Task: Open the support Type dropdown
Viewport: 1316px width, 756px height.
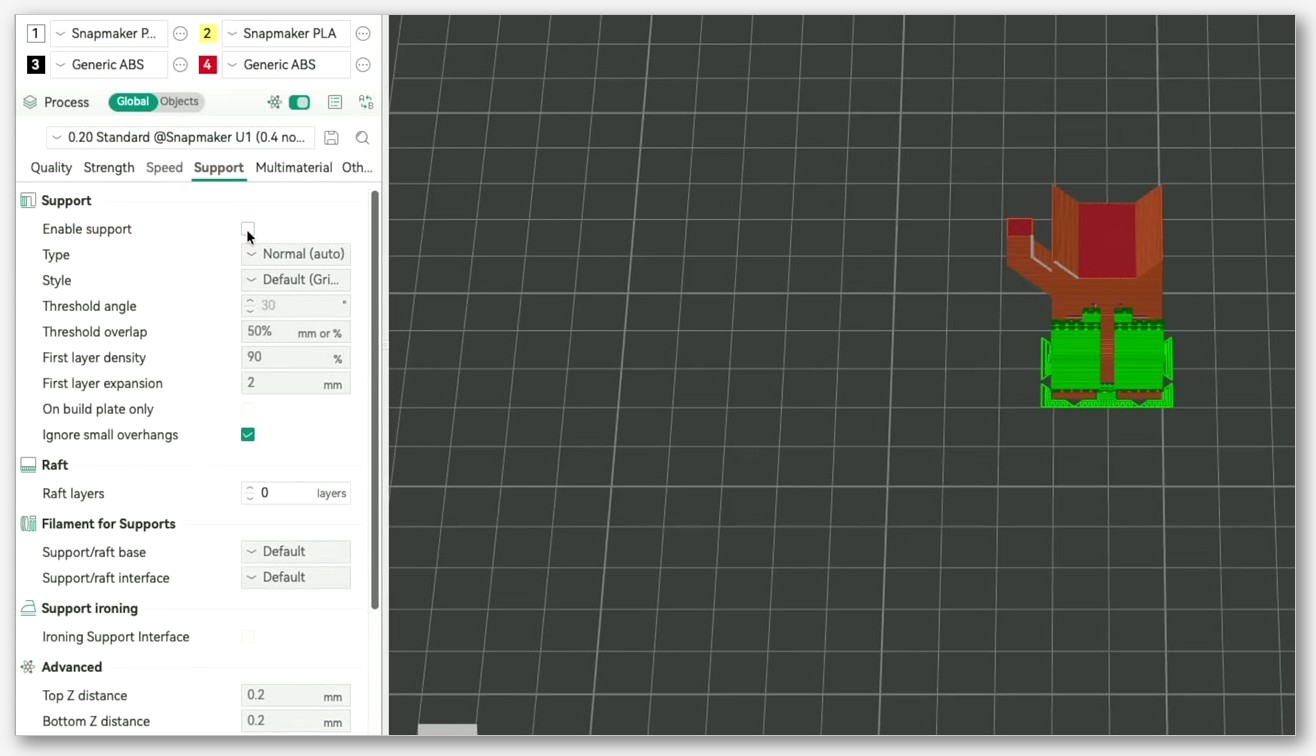Action: click(296, 254)
